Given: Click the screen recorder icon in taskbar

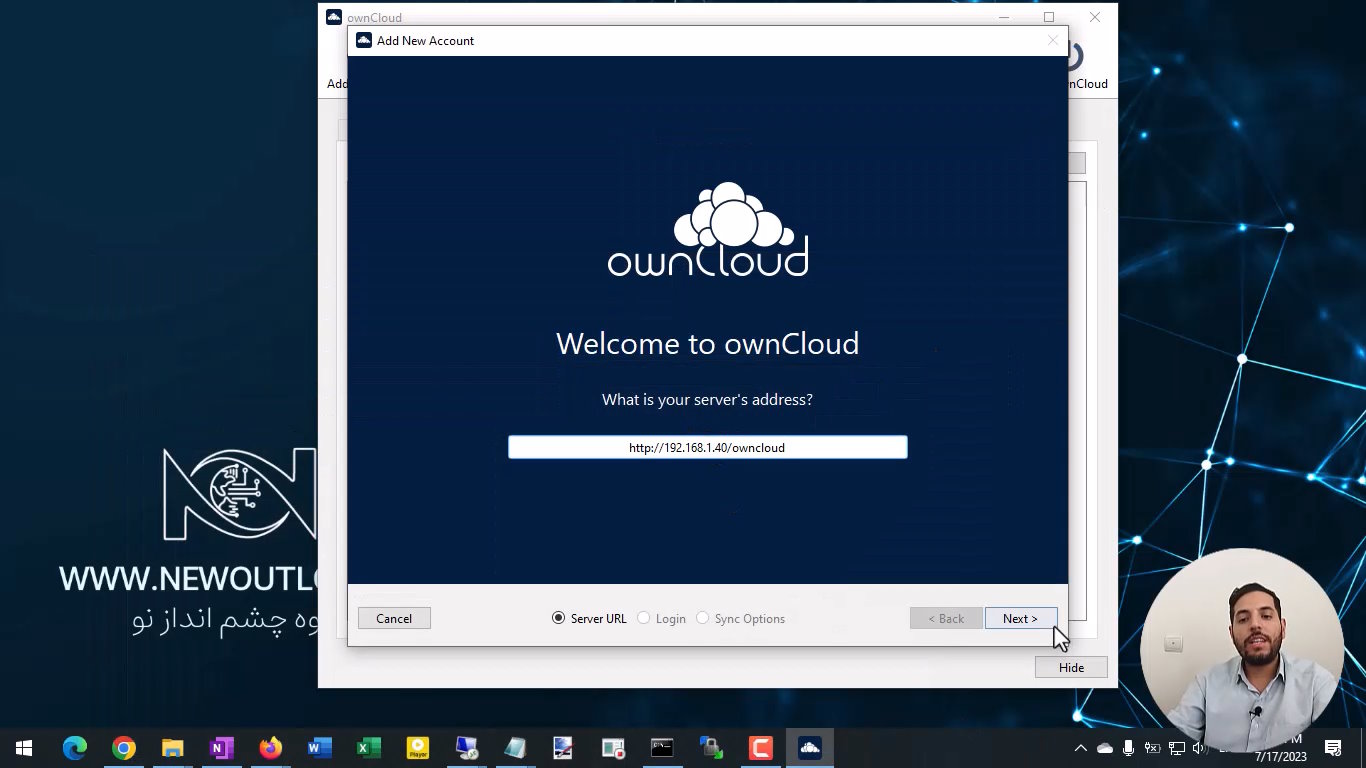Looking at the screenshot, I should tap(613, 747).
